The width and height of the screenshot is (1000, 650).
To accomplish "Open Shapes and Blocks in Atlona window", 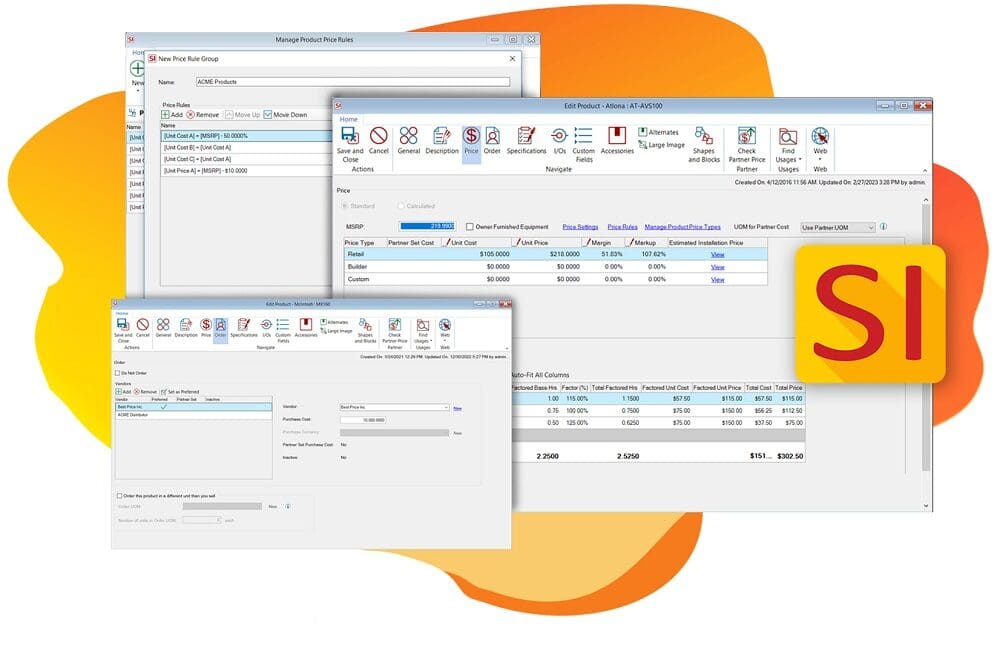I will (x=703, y=145).
